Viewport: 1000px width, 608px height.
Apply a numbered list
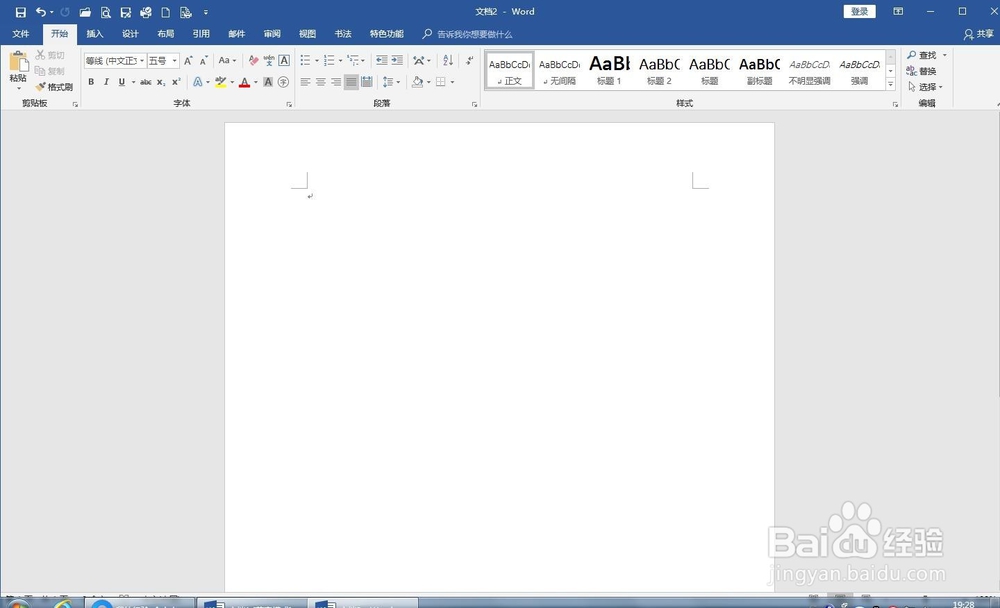(x=329, y=61)
